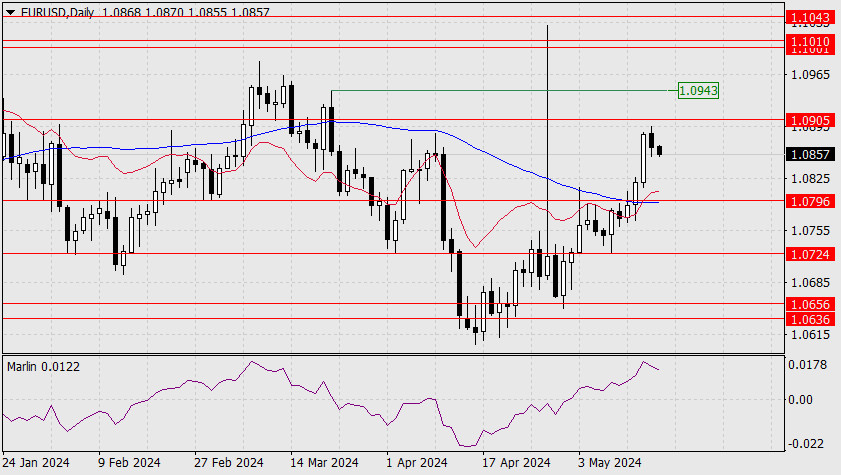Click the 1.0615 price scale value

pyautogui.click(x=810, y=335)
